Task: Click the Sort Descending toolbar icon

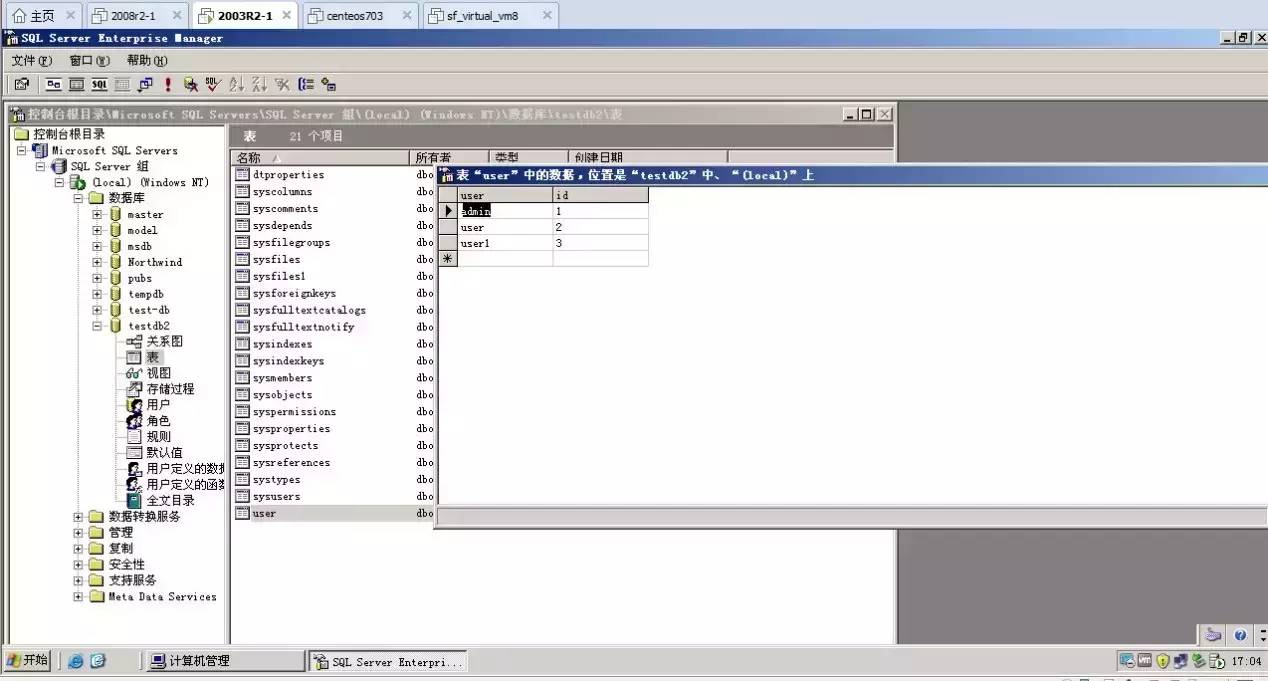Action: (259, 84)
